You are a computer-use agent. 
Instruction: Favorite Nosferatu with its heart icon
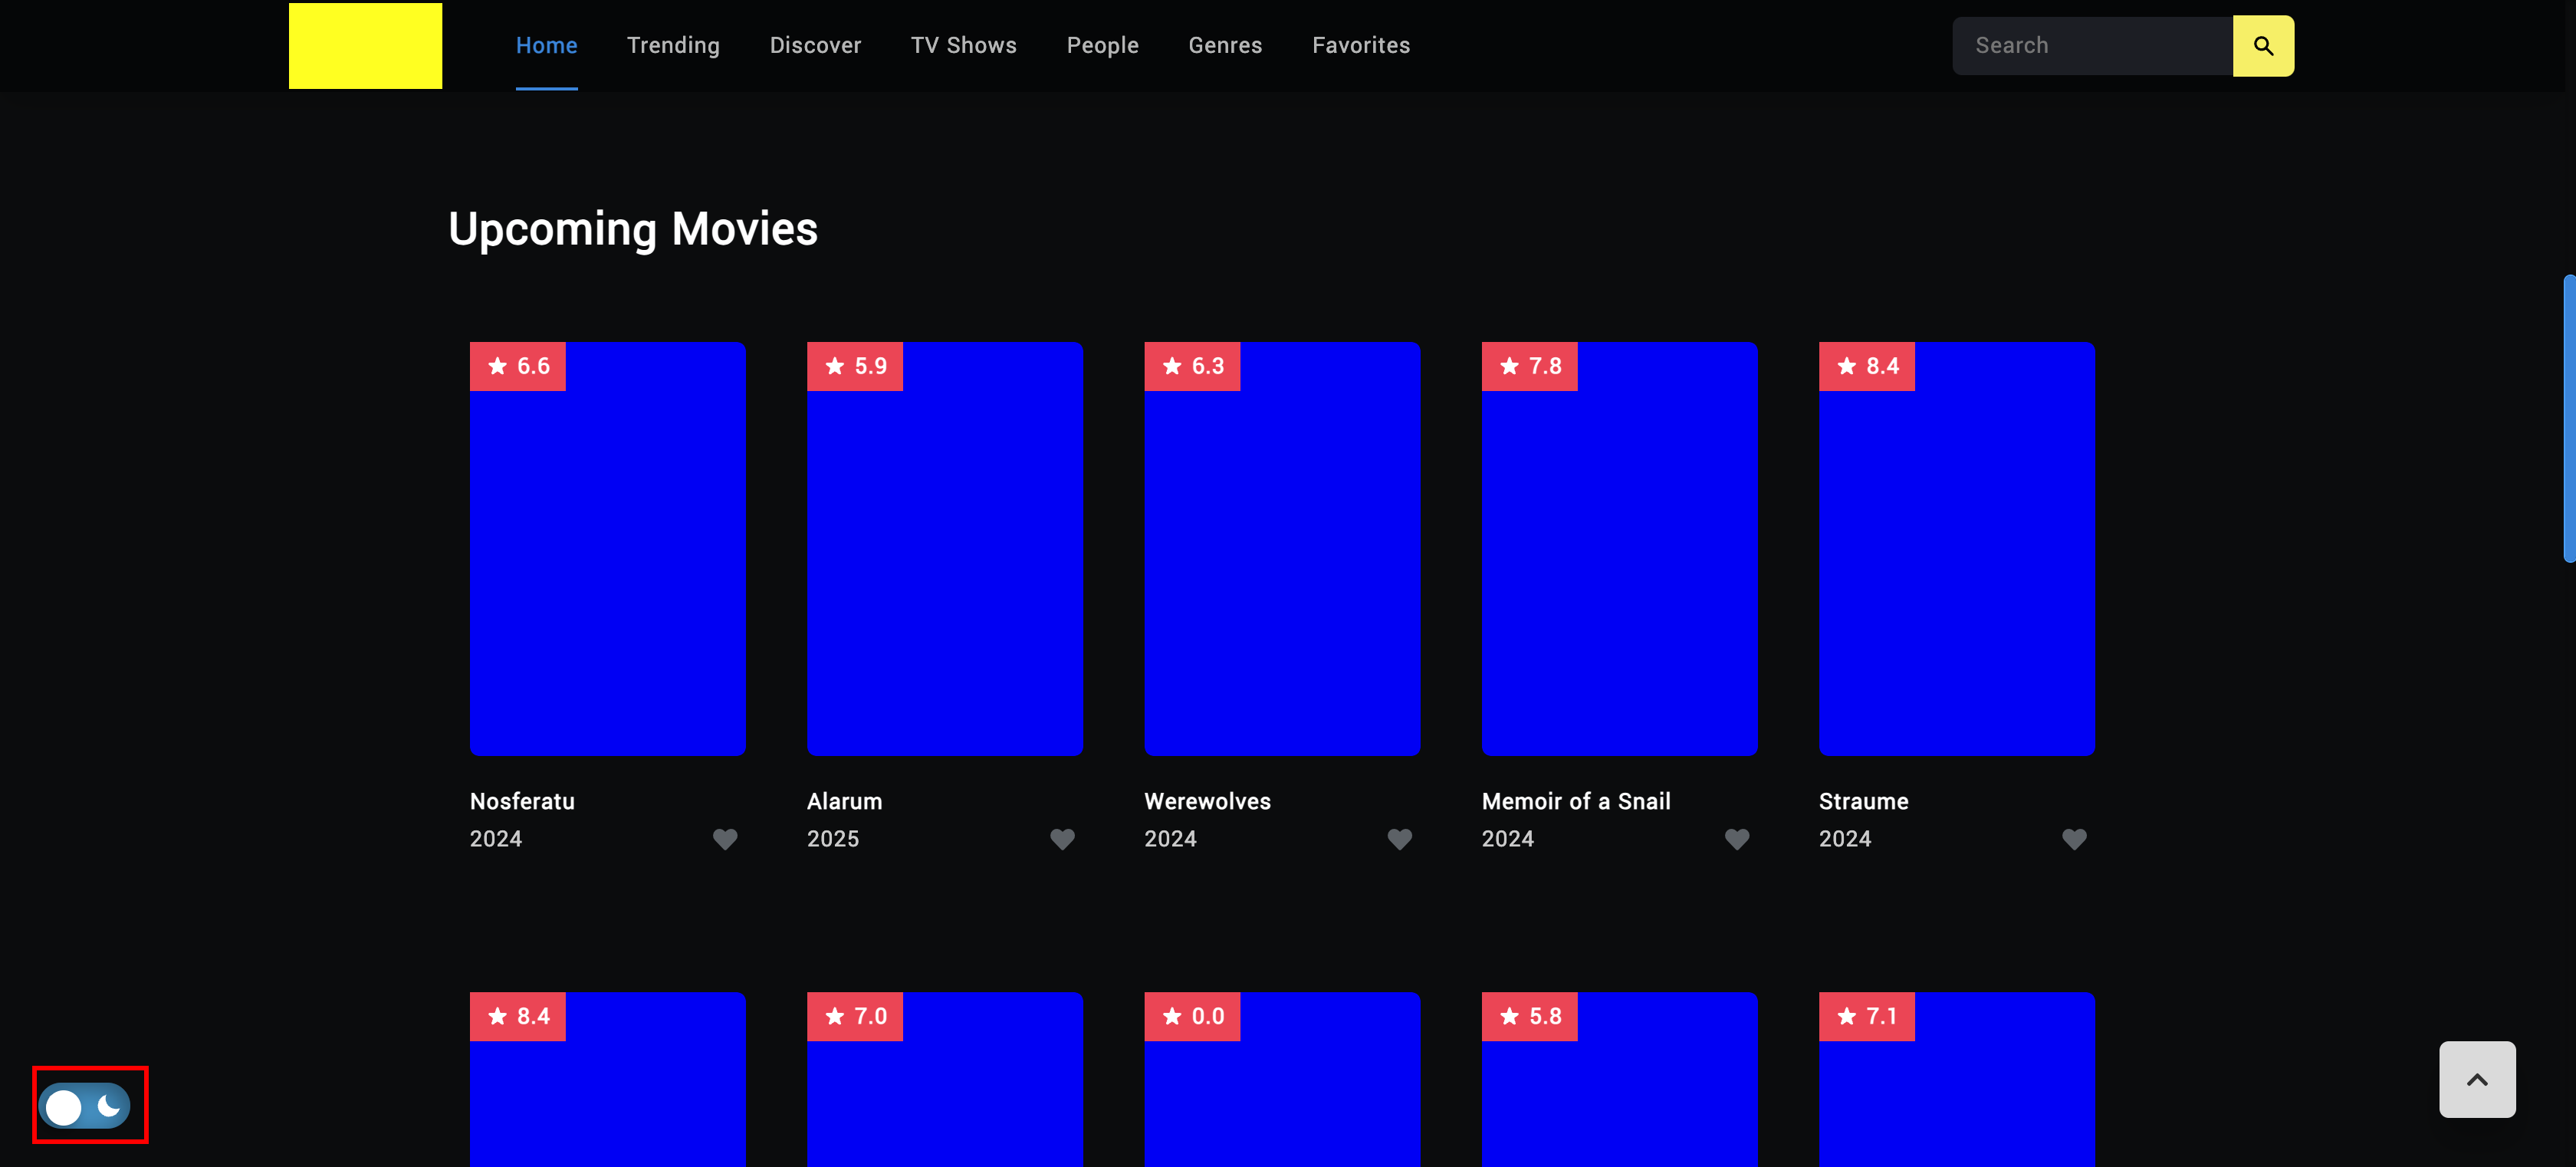pos(725,839)
